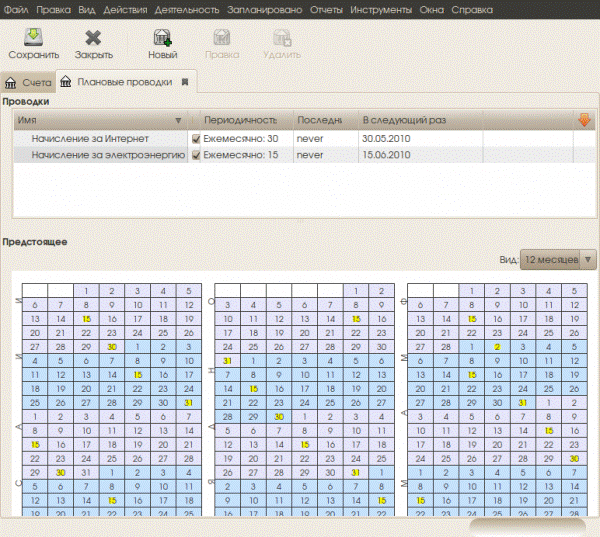
Task: Sort by the Имя column arrow
Action: (178, 121)
